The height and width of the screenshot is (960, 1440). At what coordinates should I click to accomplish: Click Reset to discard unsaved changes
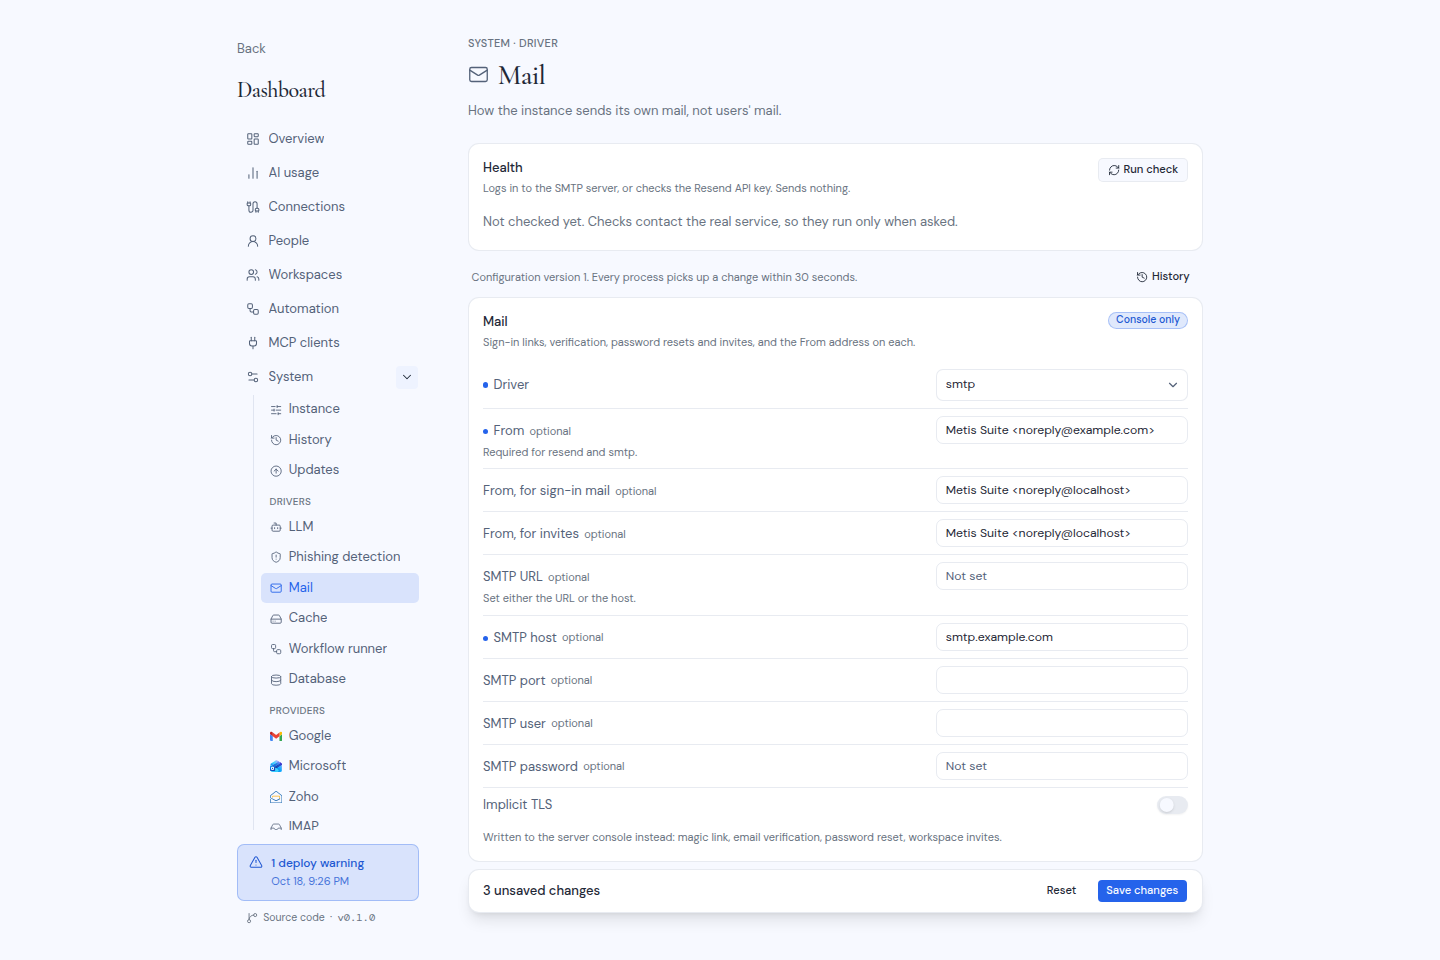(x=1061, y=891)
